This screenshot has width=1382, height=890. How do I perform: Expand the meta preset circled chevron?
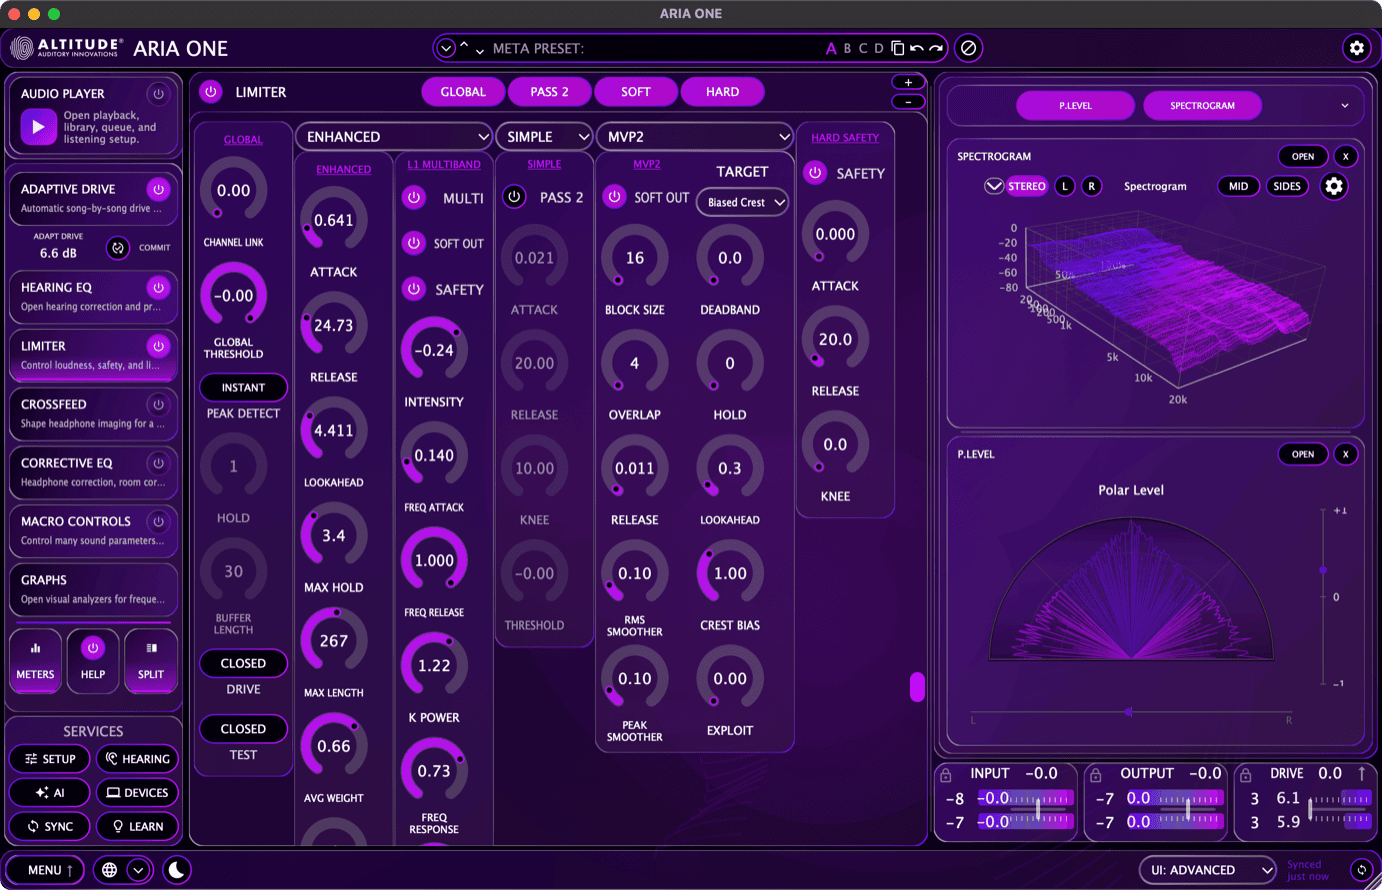(447, 48)
